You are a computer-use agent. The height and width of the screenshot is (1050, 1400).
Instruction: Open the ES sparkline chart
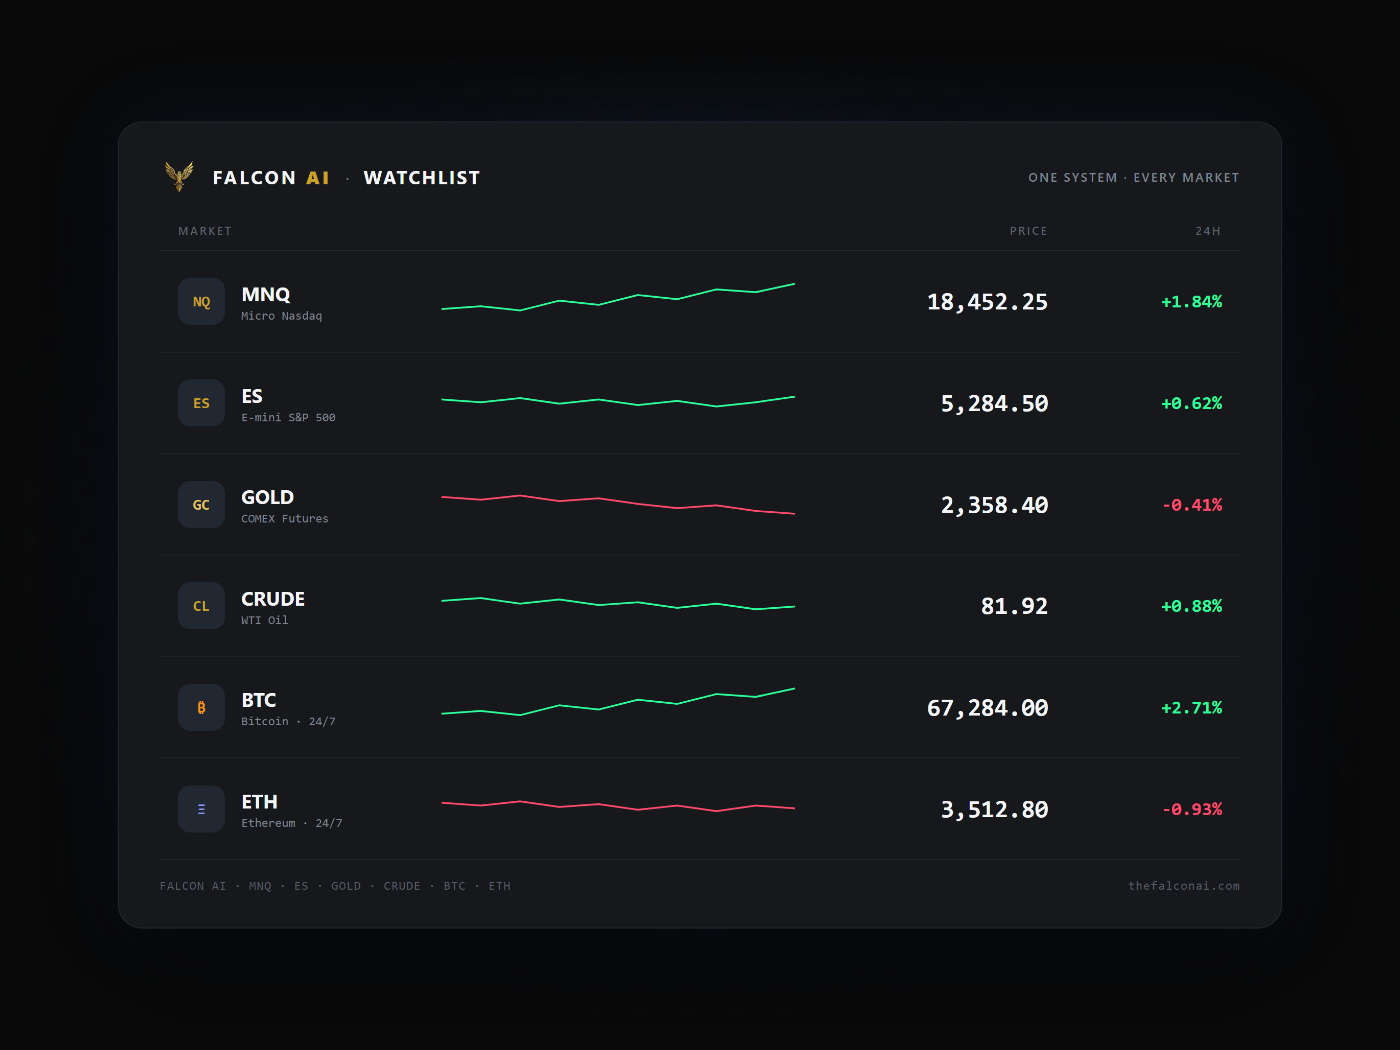coord(618,401)
